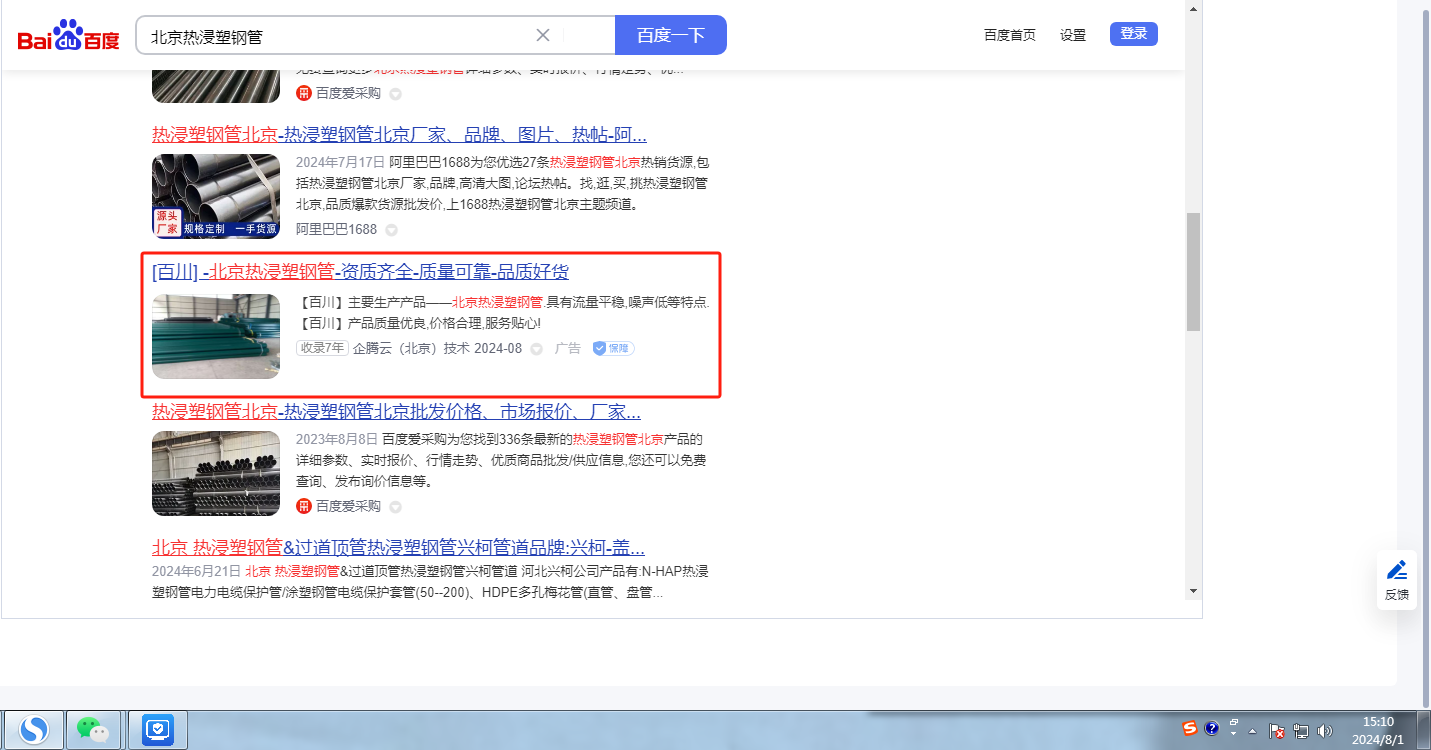Viewport: 1431px width, 750px height.
Task: Open the 反馈 feedback pencil icon
Action: click(1397, 571)
